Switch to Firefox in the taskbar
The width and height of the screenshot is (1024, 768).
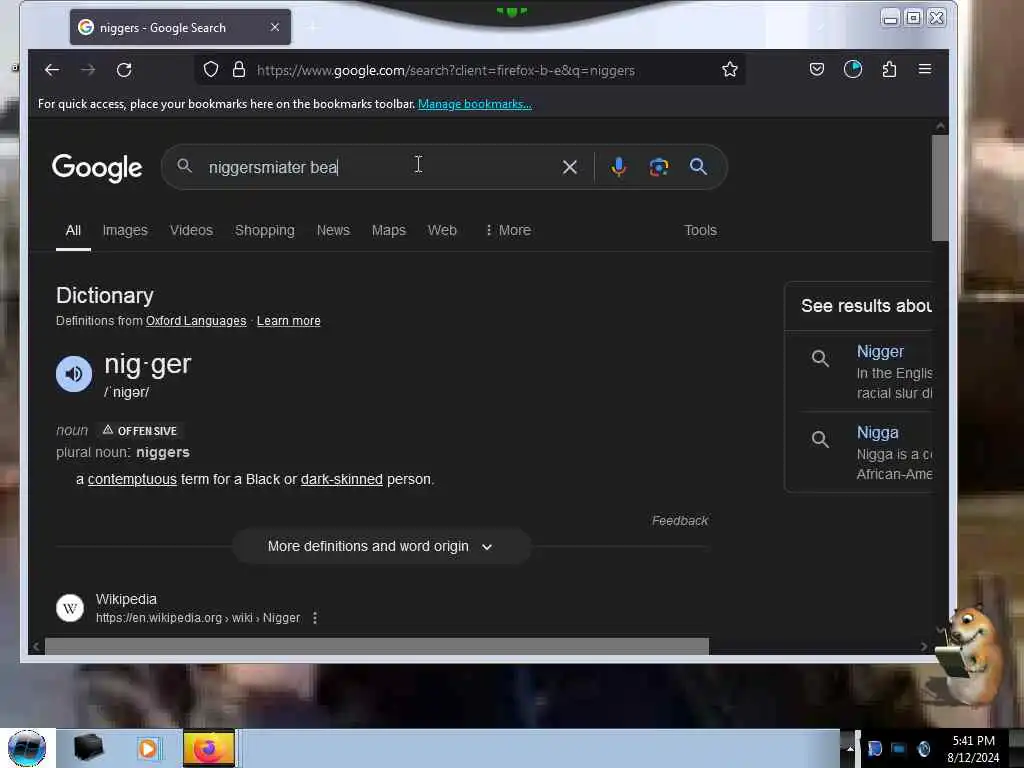208,748
